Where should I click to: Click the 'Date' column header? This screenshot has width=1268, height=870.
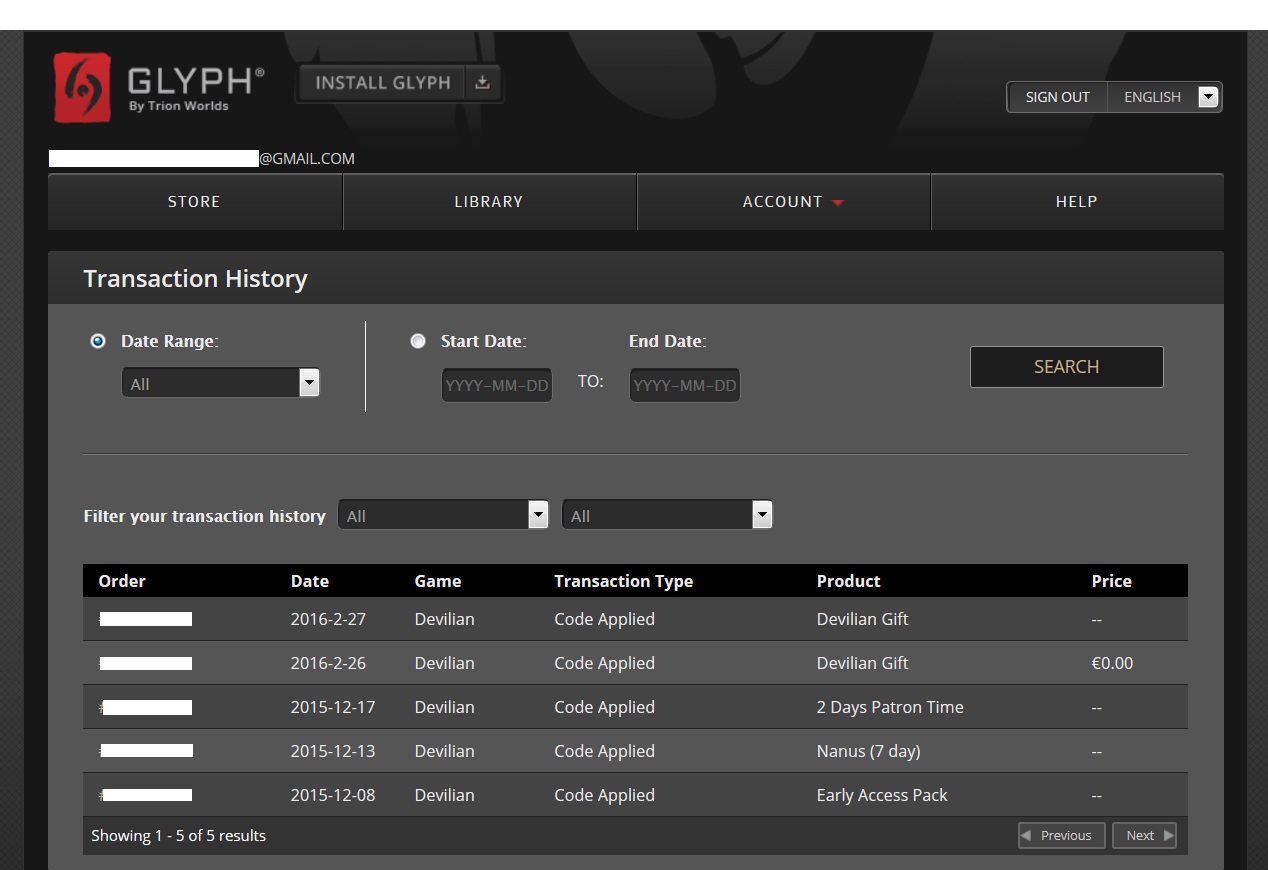tap(310, 581)
